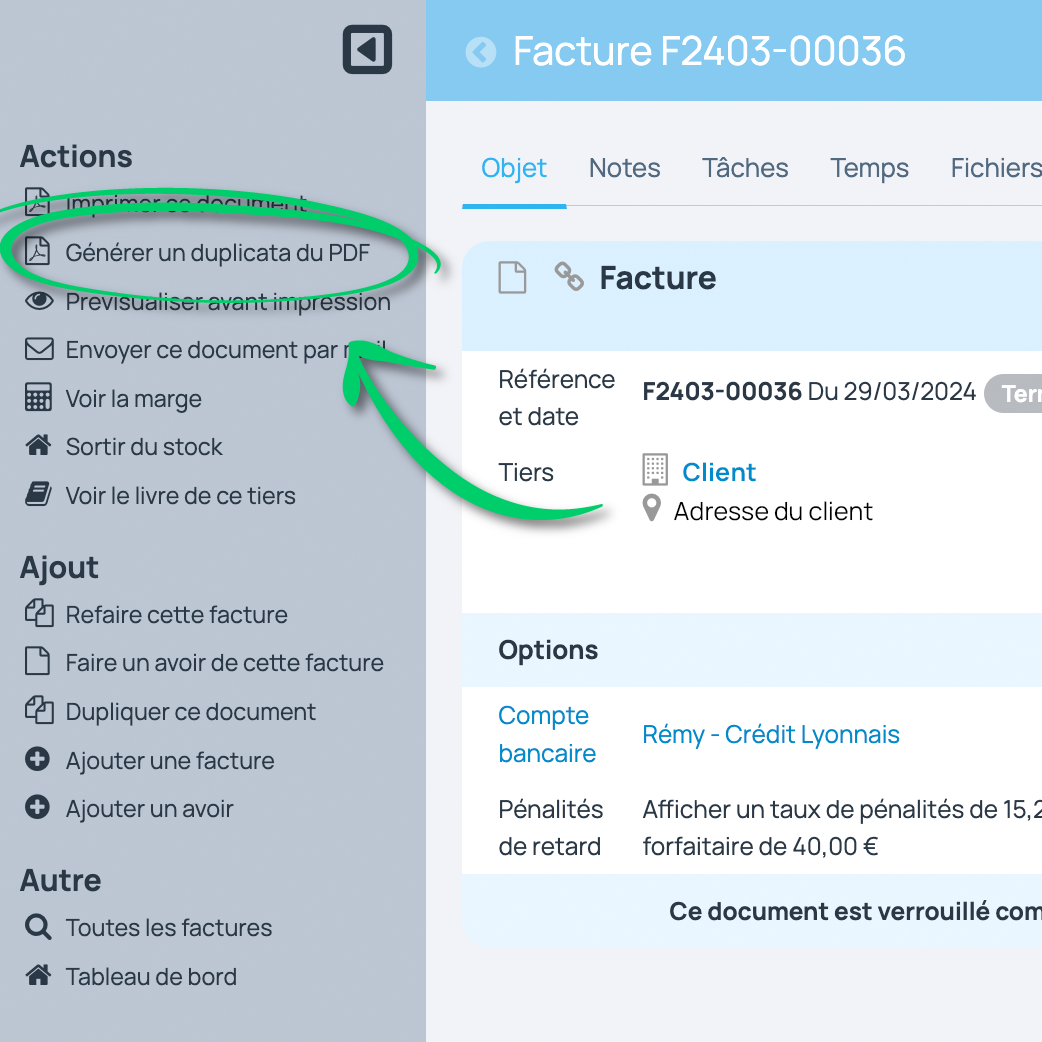Viewport: 1042px width, 1042px height.
Task: Click the Rémy - Crédit Lyonnais bank link
Action: (x=771, y=734)
